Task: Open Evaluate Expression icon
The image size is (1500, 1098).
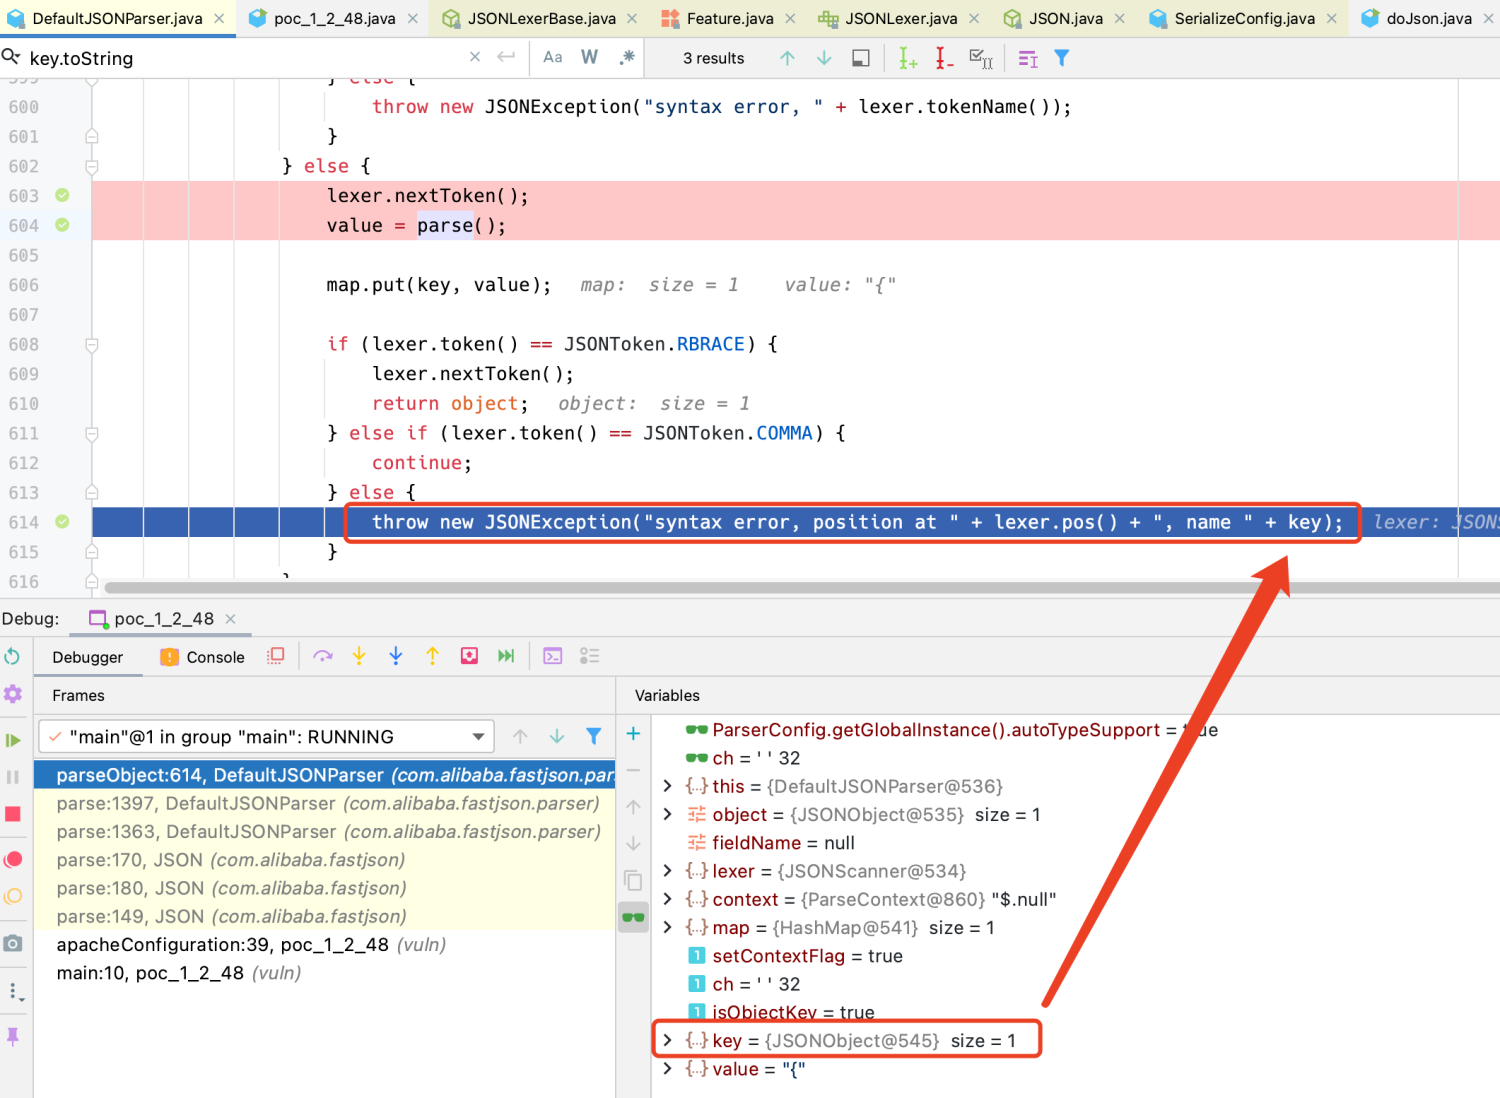Action: coord(553,656)
